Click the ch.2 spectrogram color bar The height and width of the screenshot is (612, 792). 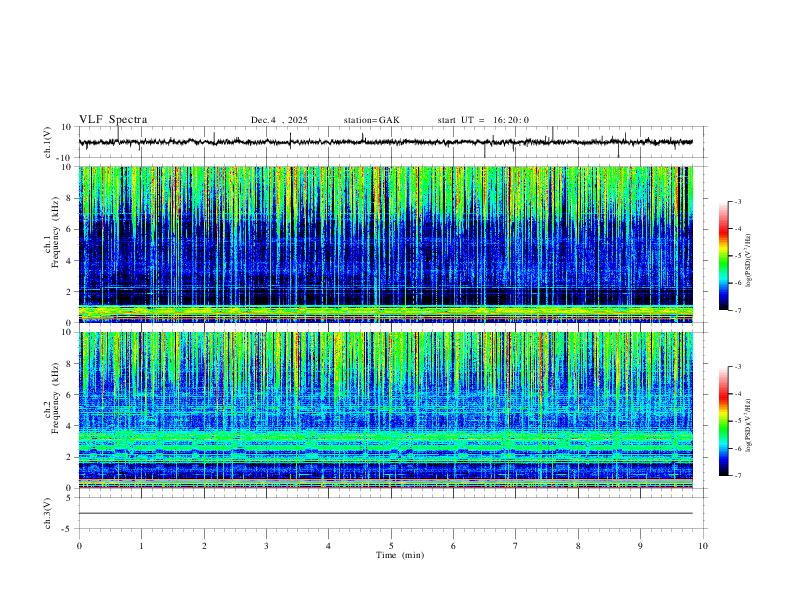723,421
